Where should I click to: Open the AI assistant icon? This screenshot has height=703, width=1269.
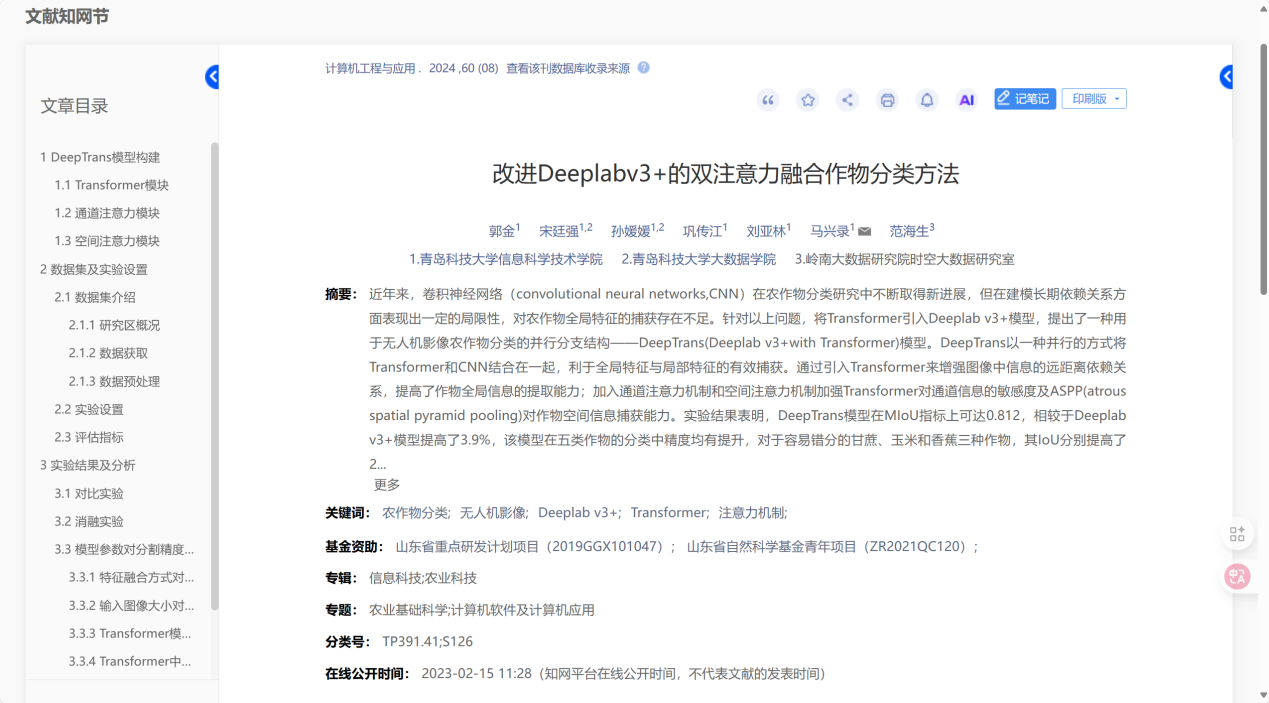[966, 100]
